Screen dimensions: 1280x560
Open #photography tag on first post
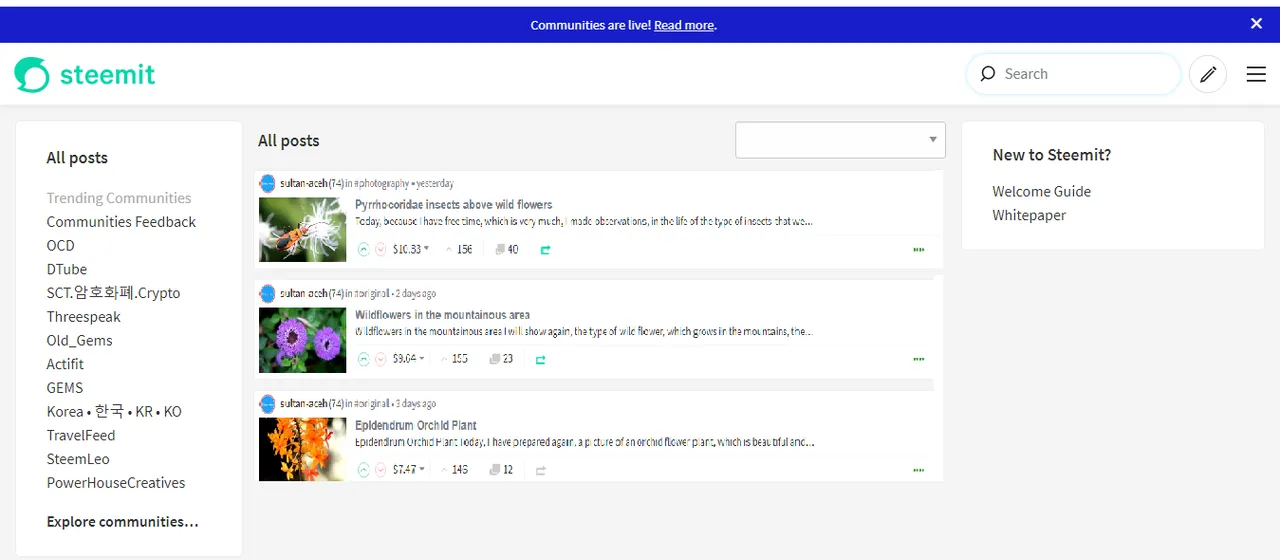[x=382, y=184]
